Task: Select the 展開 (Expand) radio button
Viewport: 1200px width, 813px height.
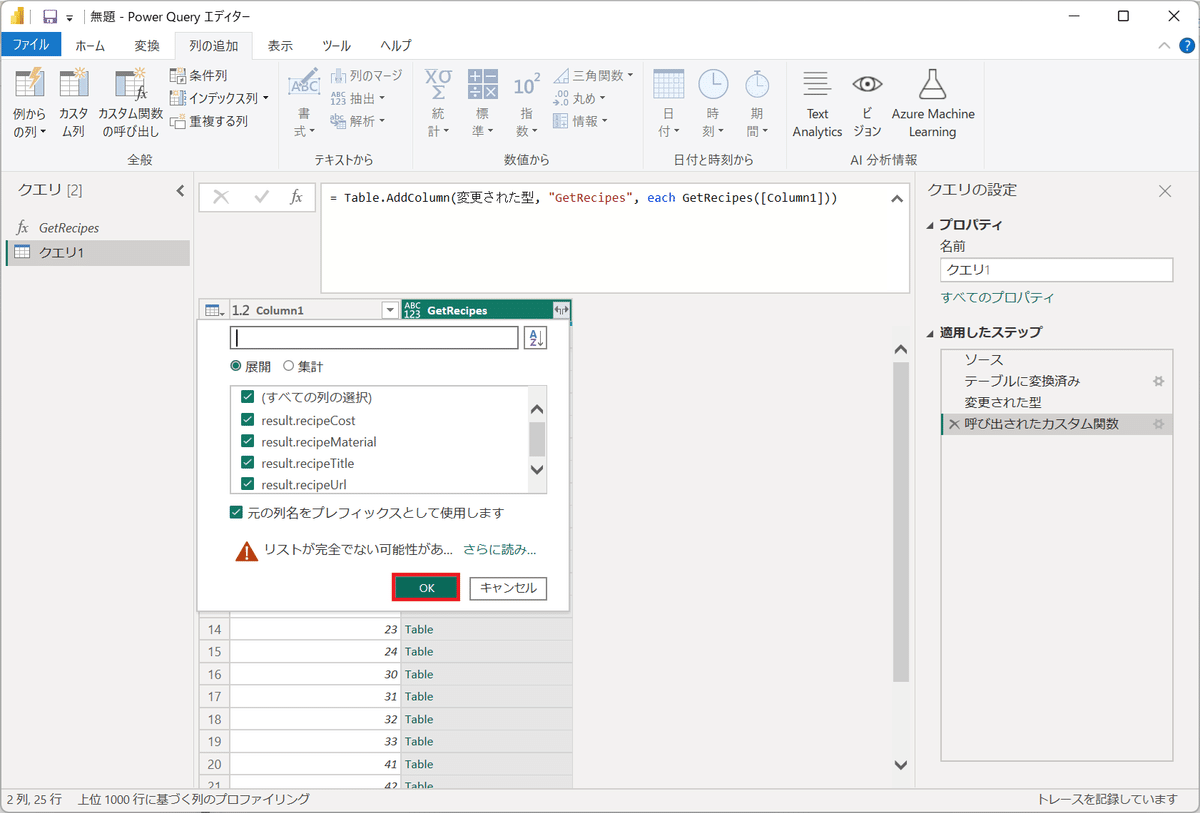Action: [x=236, y=367]
